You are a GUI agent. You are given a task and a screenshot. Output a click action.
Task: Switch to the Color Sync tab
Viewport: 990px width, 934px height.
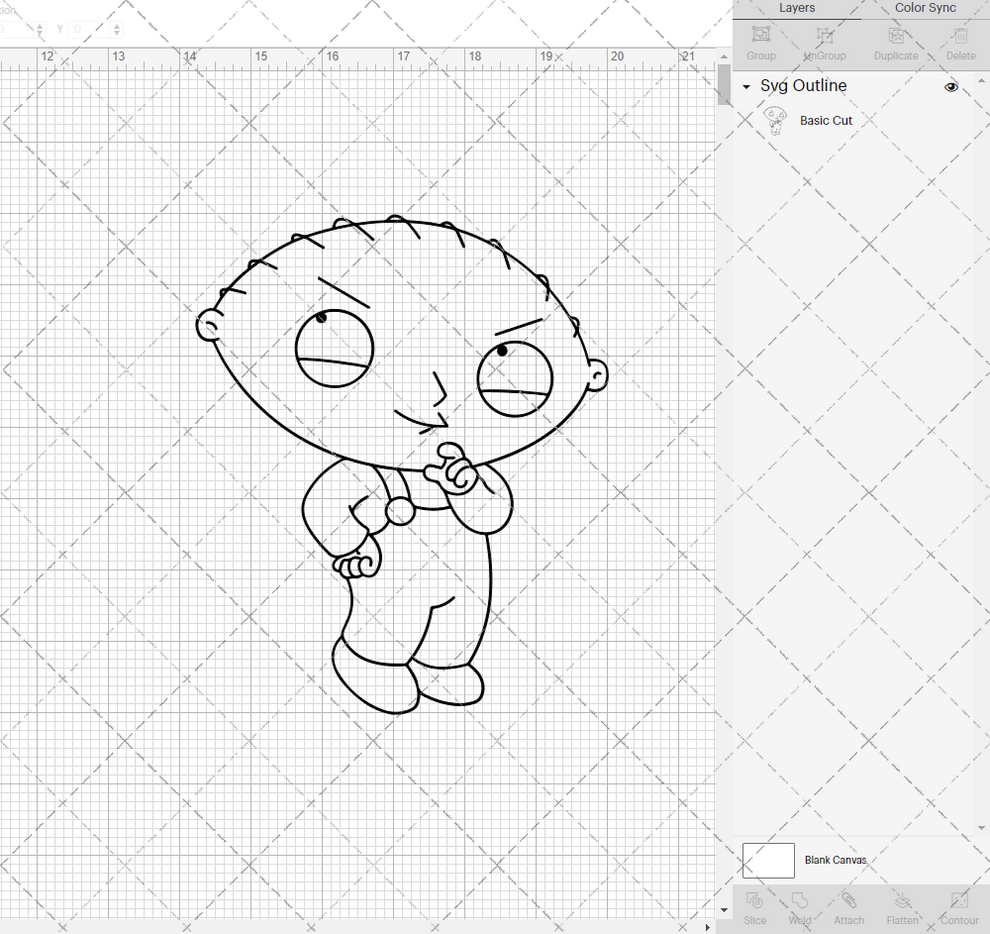point(924,8)
